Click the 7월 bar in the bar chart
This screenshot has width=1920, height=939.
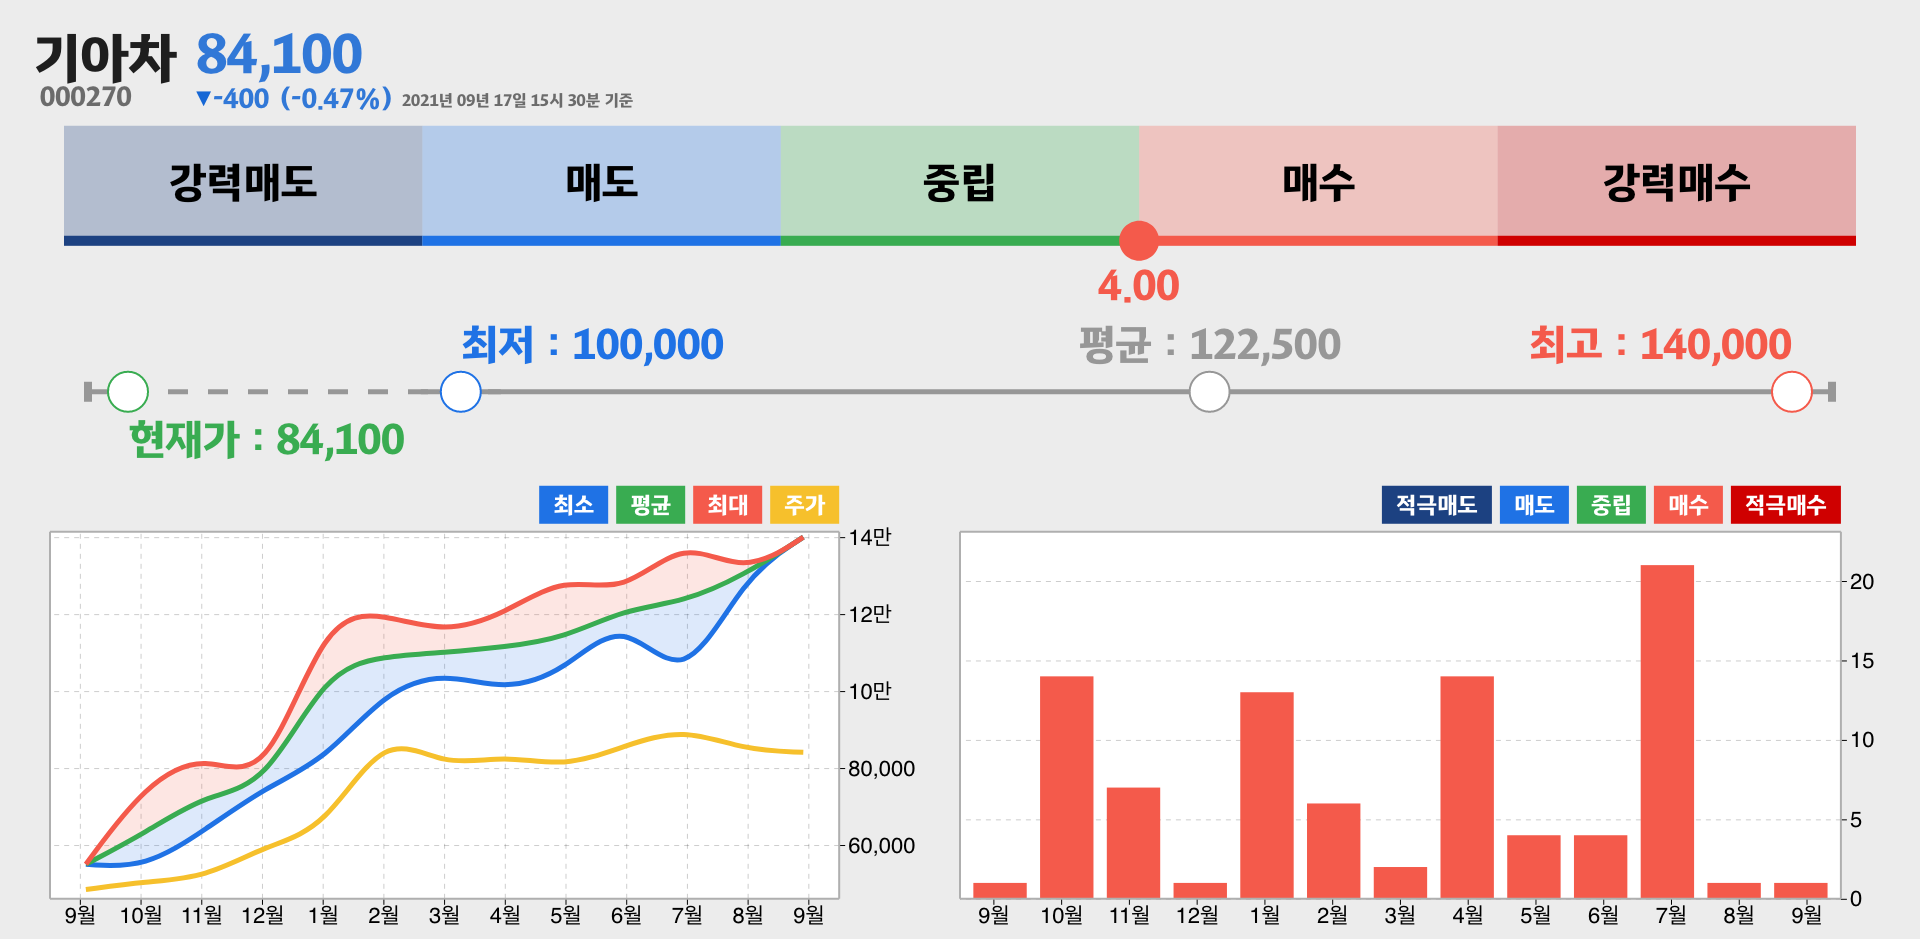click(1667, 731)
